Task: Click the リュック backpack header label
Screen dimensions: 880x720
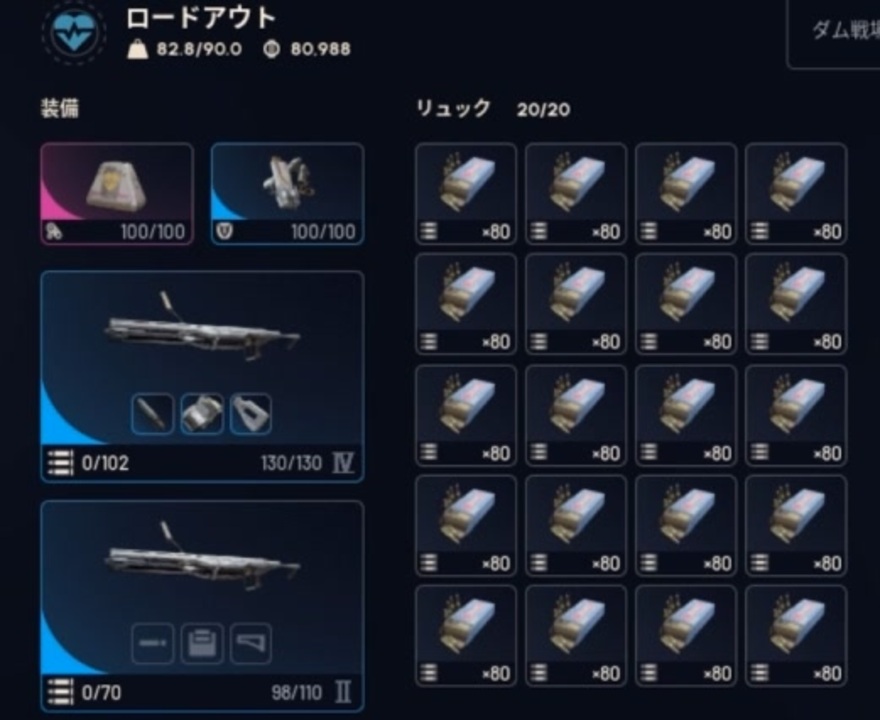Action: pos(453,108)
